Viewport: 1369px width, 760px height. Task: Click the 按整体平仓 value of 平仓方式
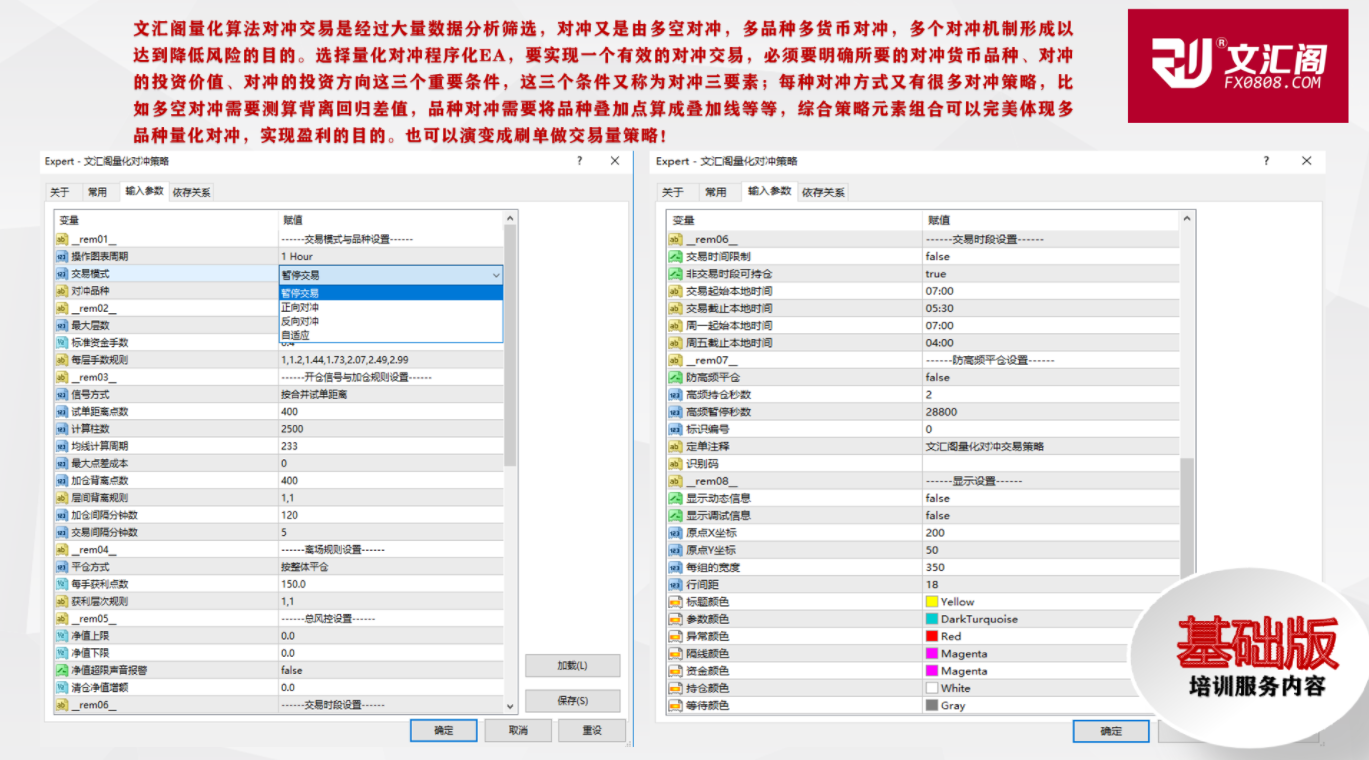305,567
